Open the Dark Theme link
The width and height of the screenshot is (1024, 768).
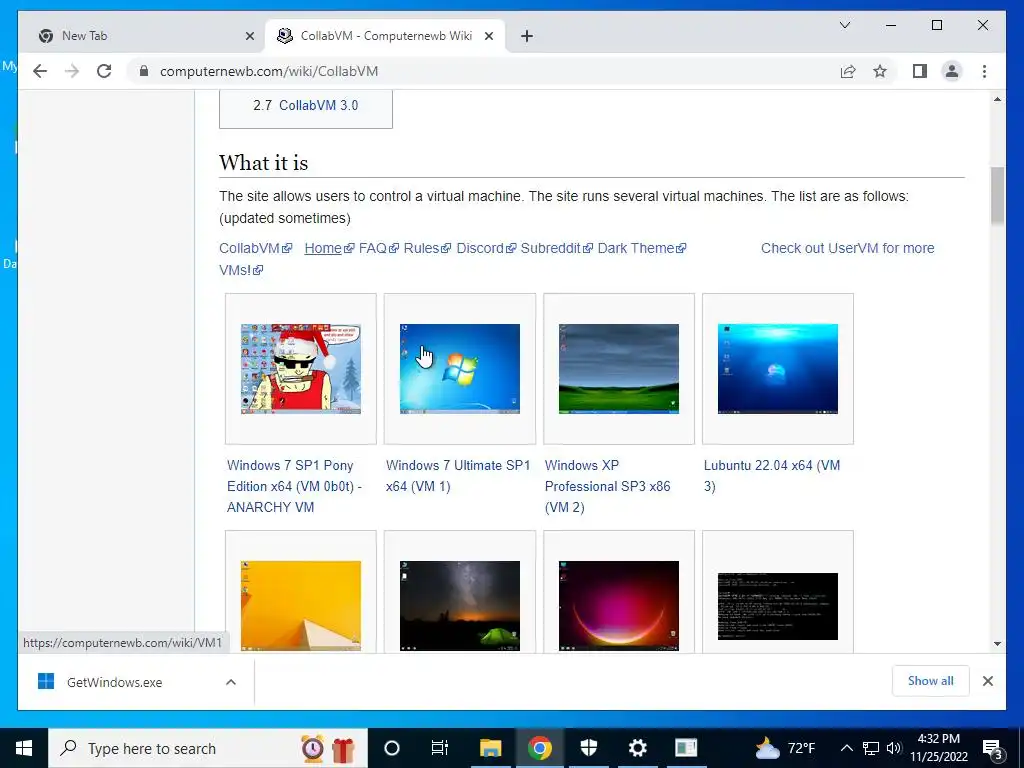641,248
